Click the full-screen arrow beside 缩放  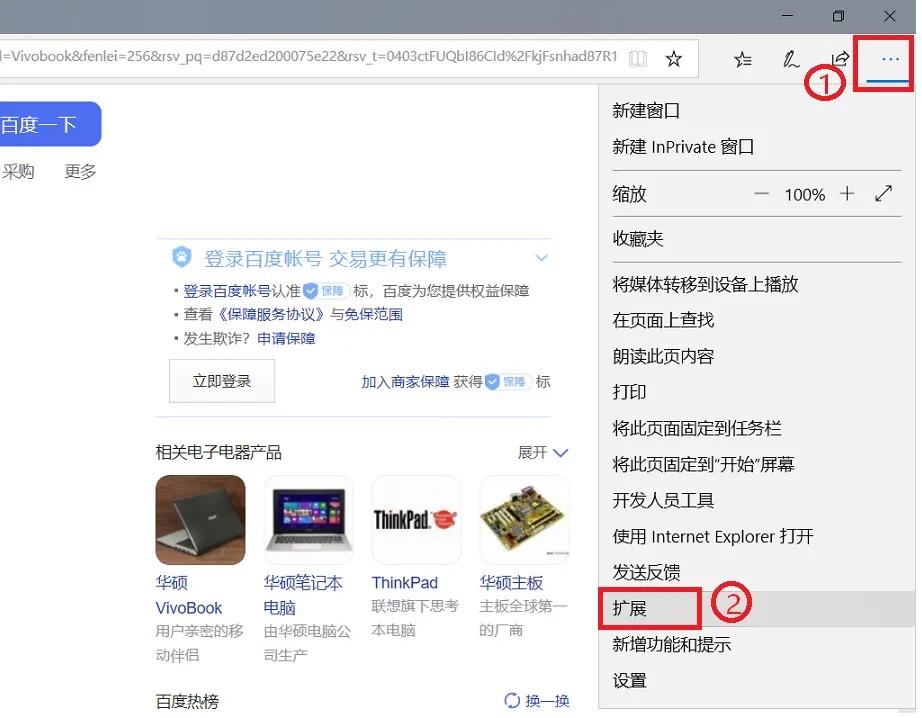pyautogui.click(x=884, y=193)
